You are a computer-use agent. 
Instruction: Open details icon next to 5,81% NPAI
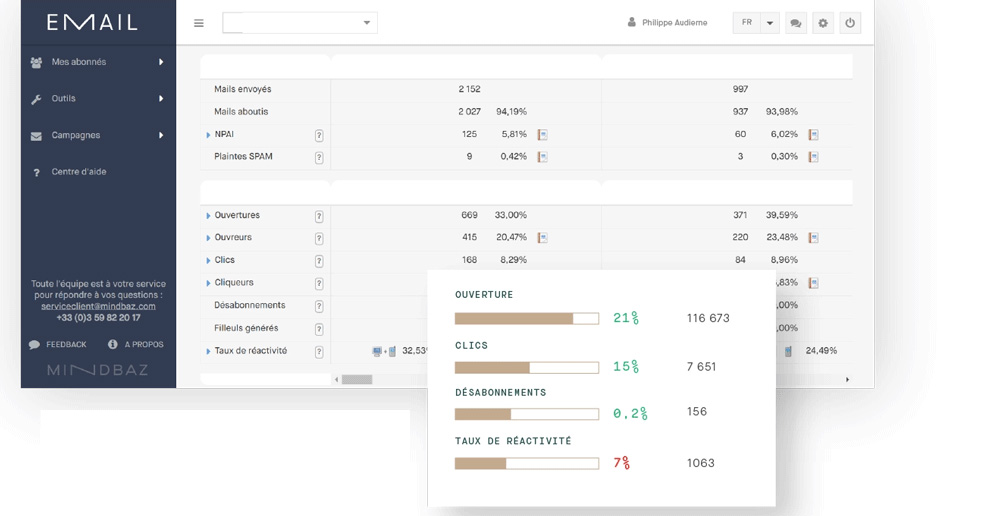point(542,135)
